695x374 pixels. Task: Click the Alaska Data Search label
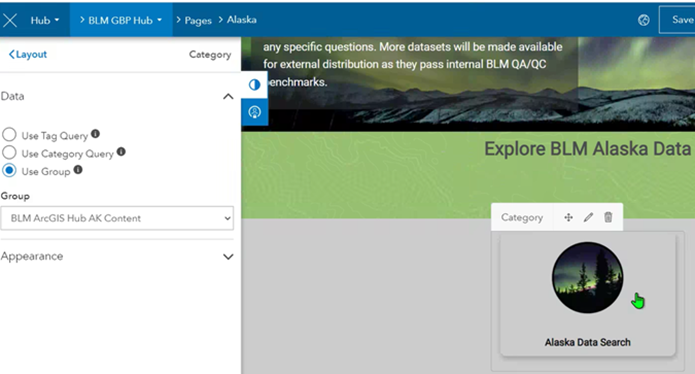click(x=587, y=342)
